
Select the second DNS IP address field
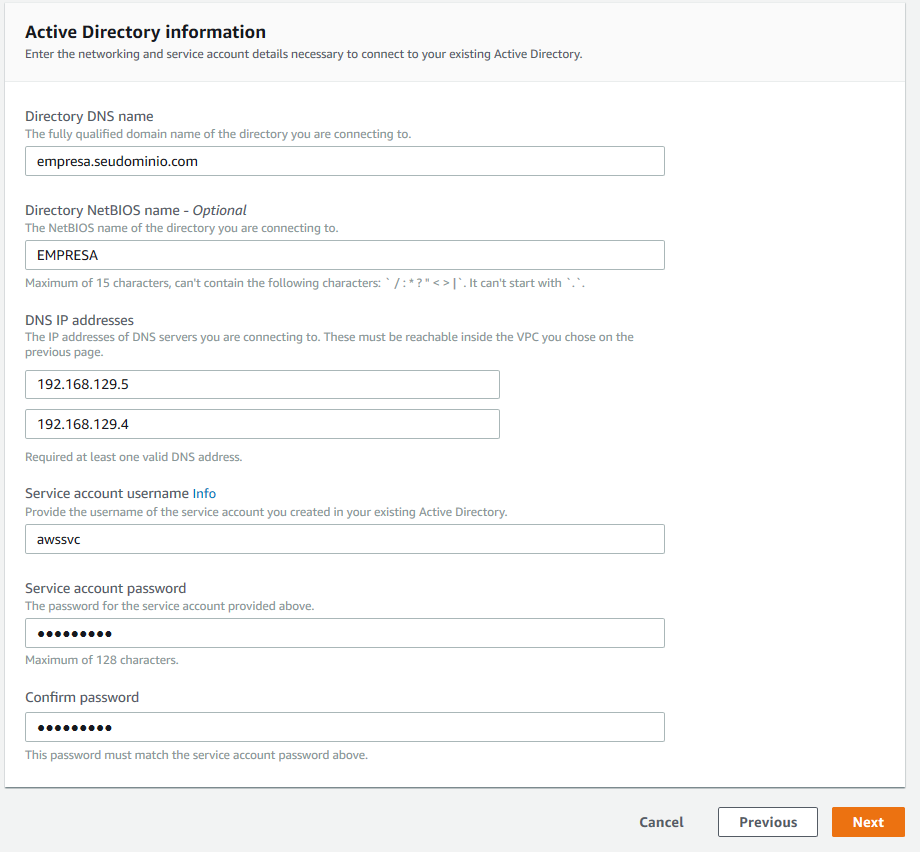tap(262, 425)
